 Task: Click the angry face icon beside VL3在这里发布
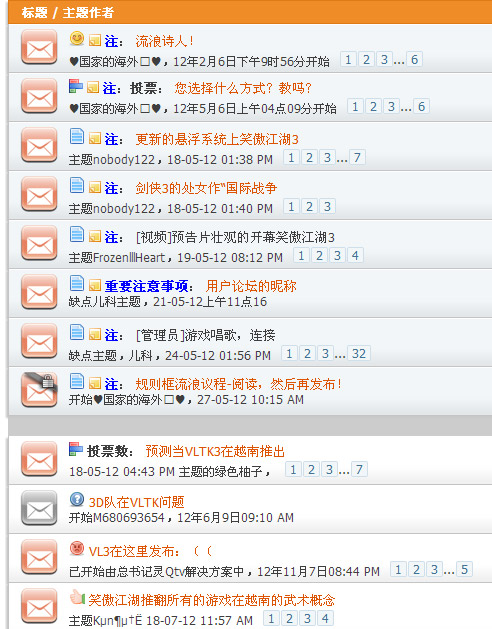click(77, 548)
